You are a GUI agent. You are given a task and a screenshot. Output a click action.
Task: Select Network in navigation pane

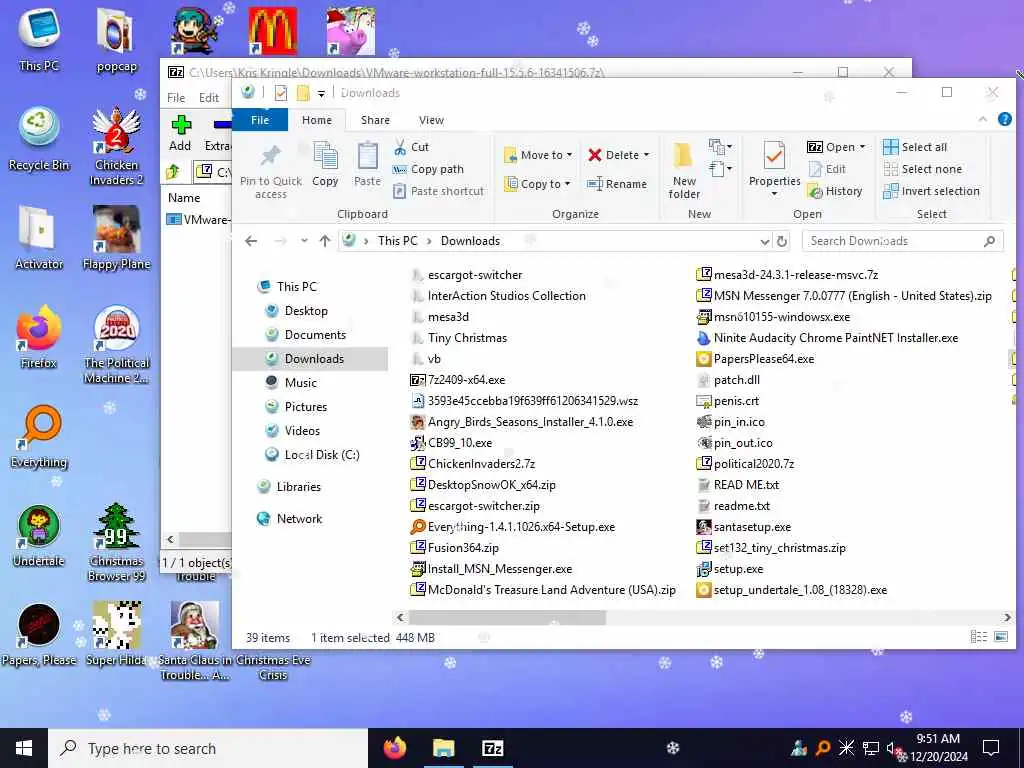pyautogui.click(x=299, y=519)
